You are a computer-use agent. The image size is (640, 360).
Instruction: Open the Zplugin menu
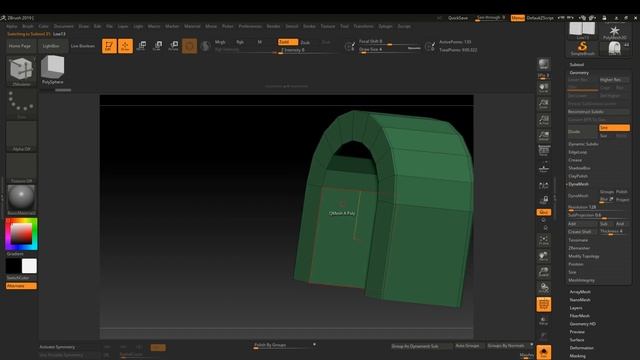(385, 26)
